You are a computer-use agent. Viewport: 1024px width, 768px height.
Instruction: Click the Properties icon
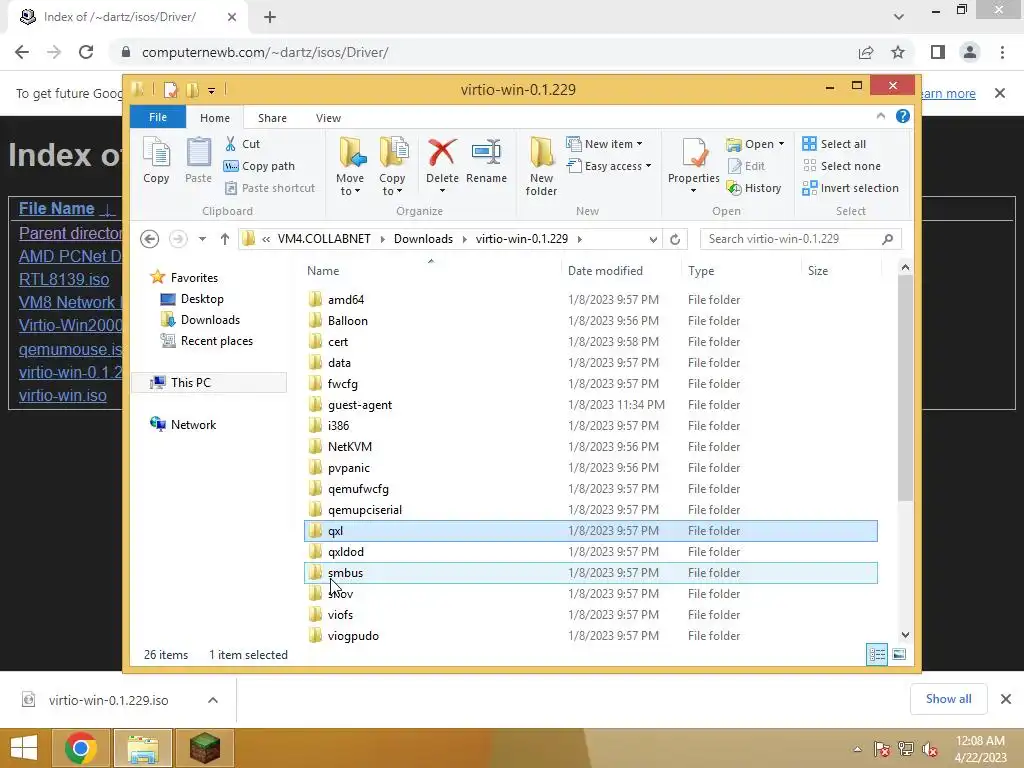(x=694, y=154)
